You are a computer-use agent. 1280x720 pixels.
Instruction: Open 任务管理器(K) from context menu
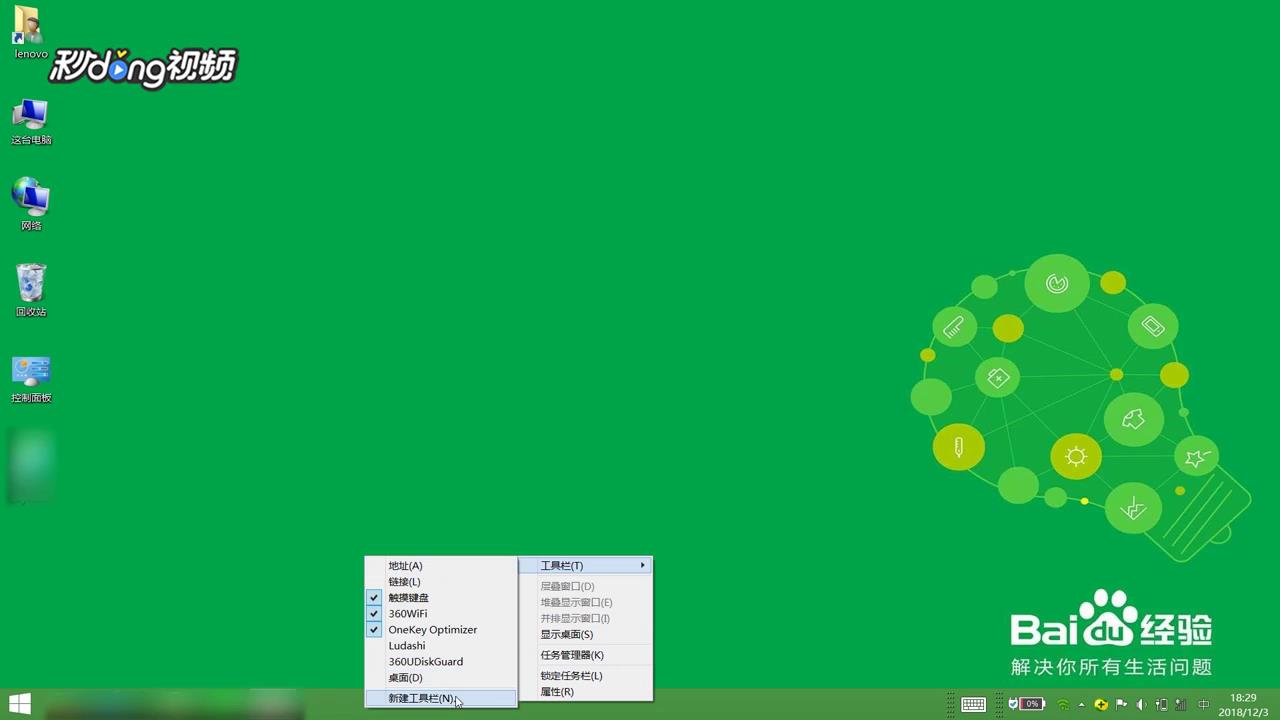(x=585, y=656)
